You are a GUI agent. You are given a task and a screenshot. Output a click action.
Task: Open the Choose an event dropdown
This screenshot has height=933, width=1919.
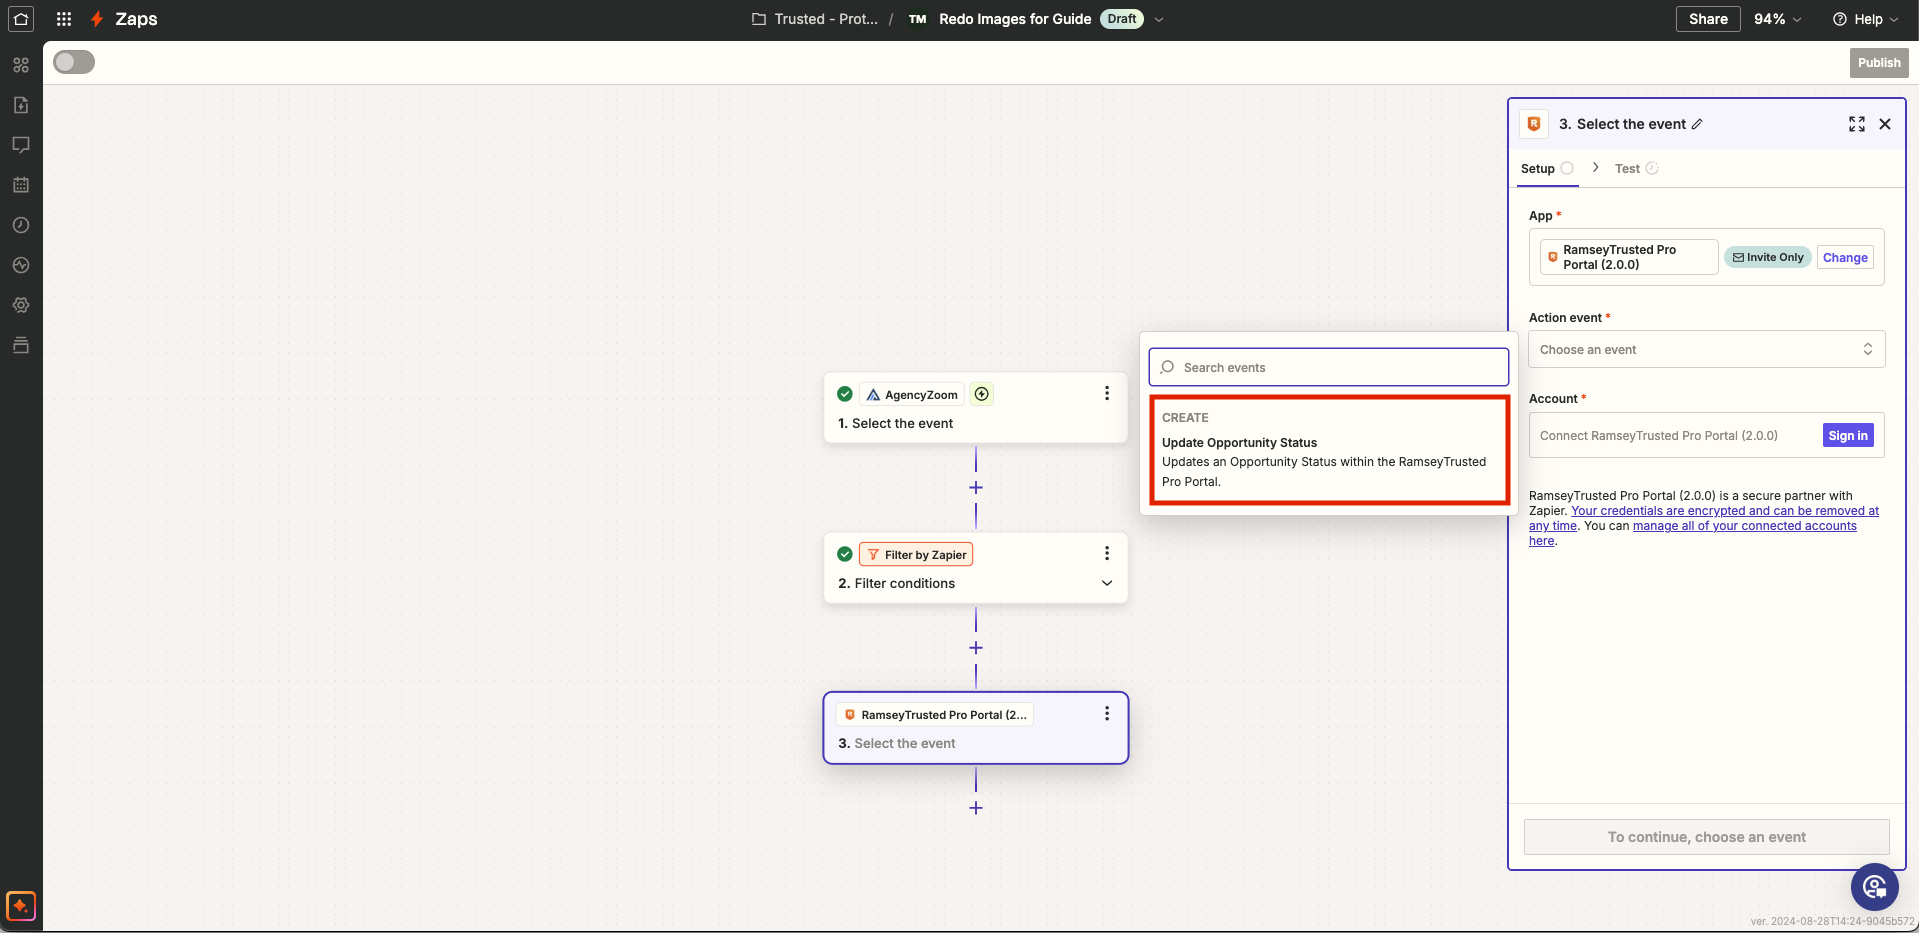pyautogui.click(x=1706, y=349)
